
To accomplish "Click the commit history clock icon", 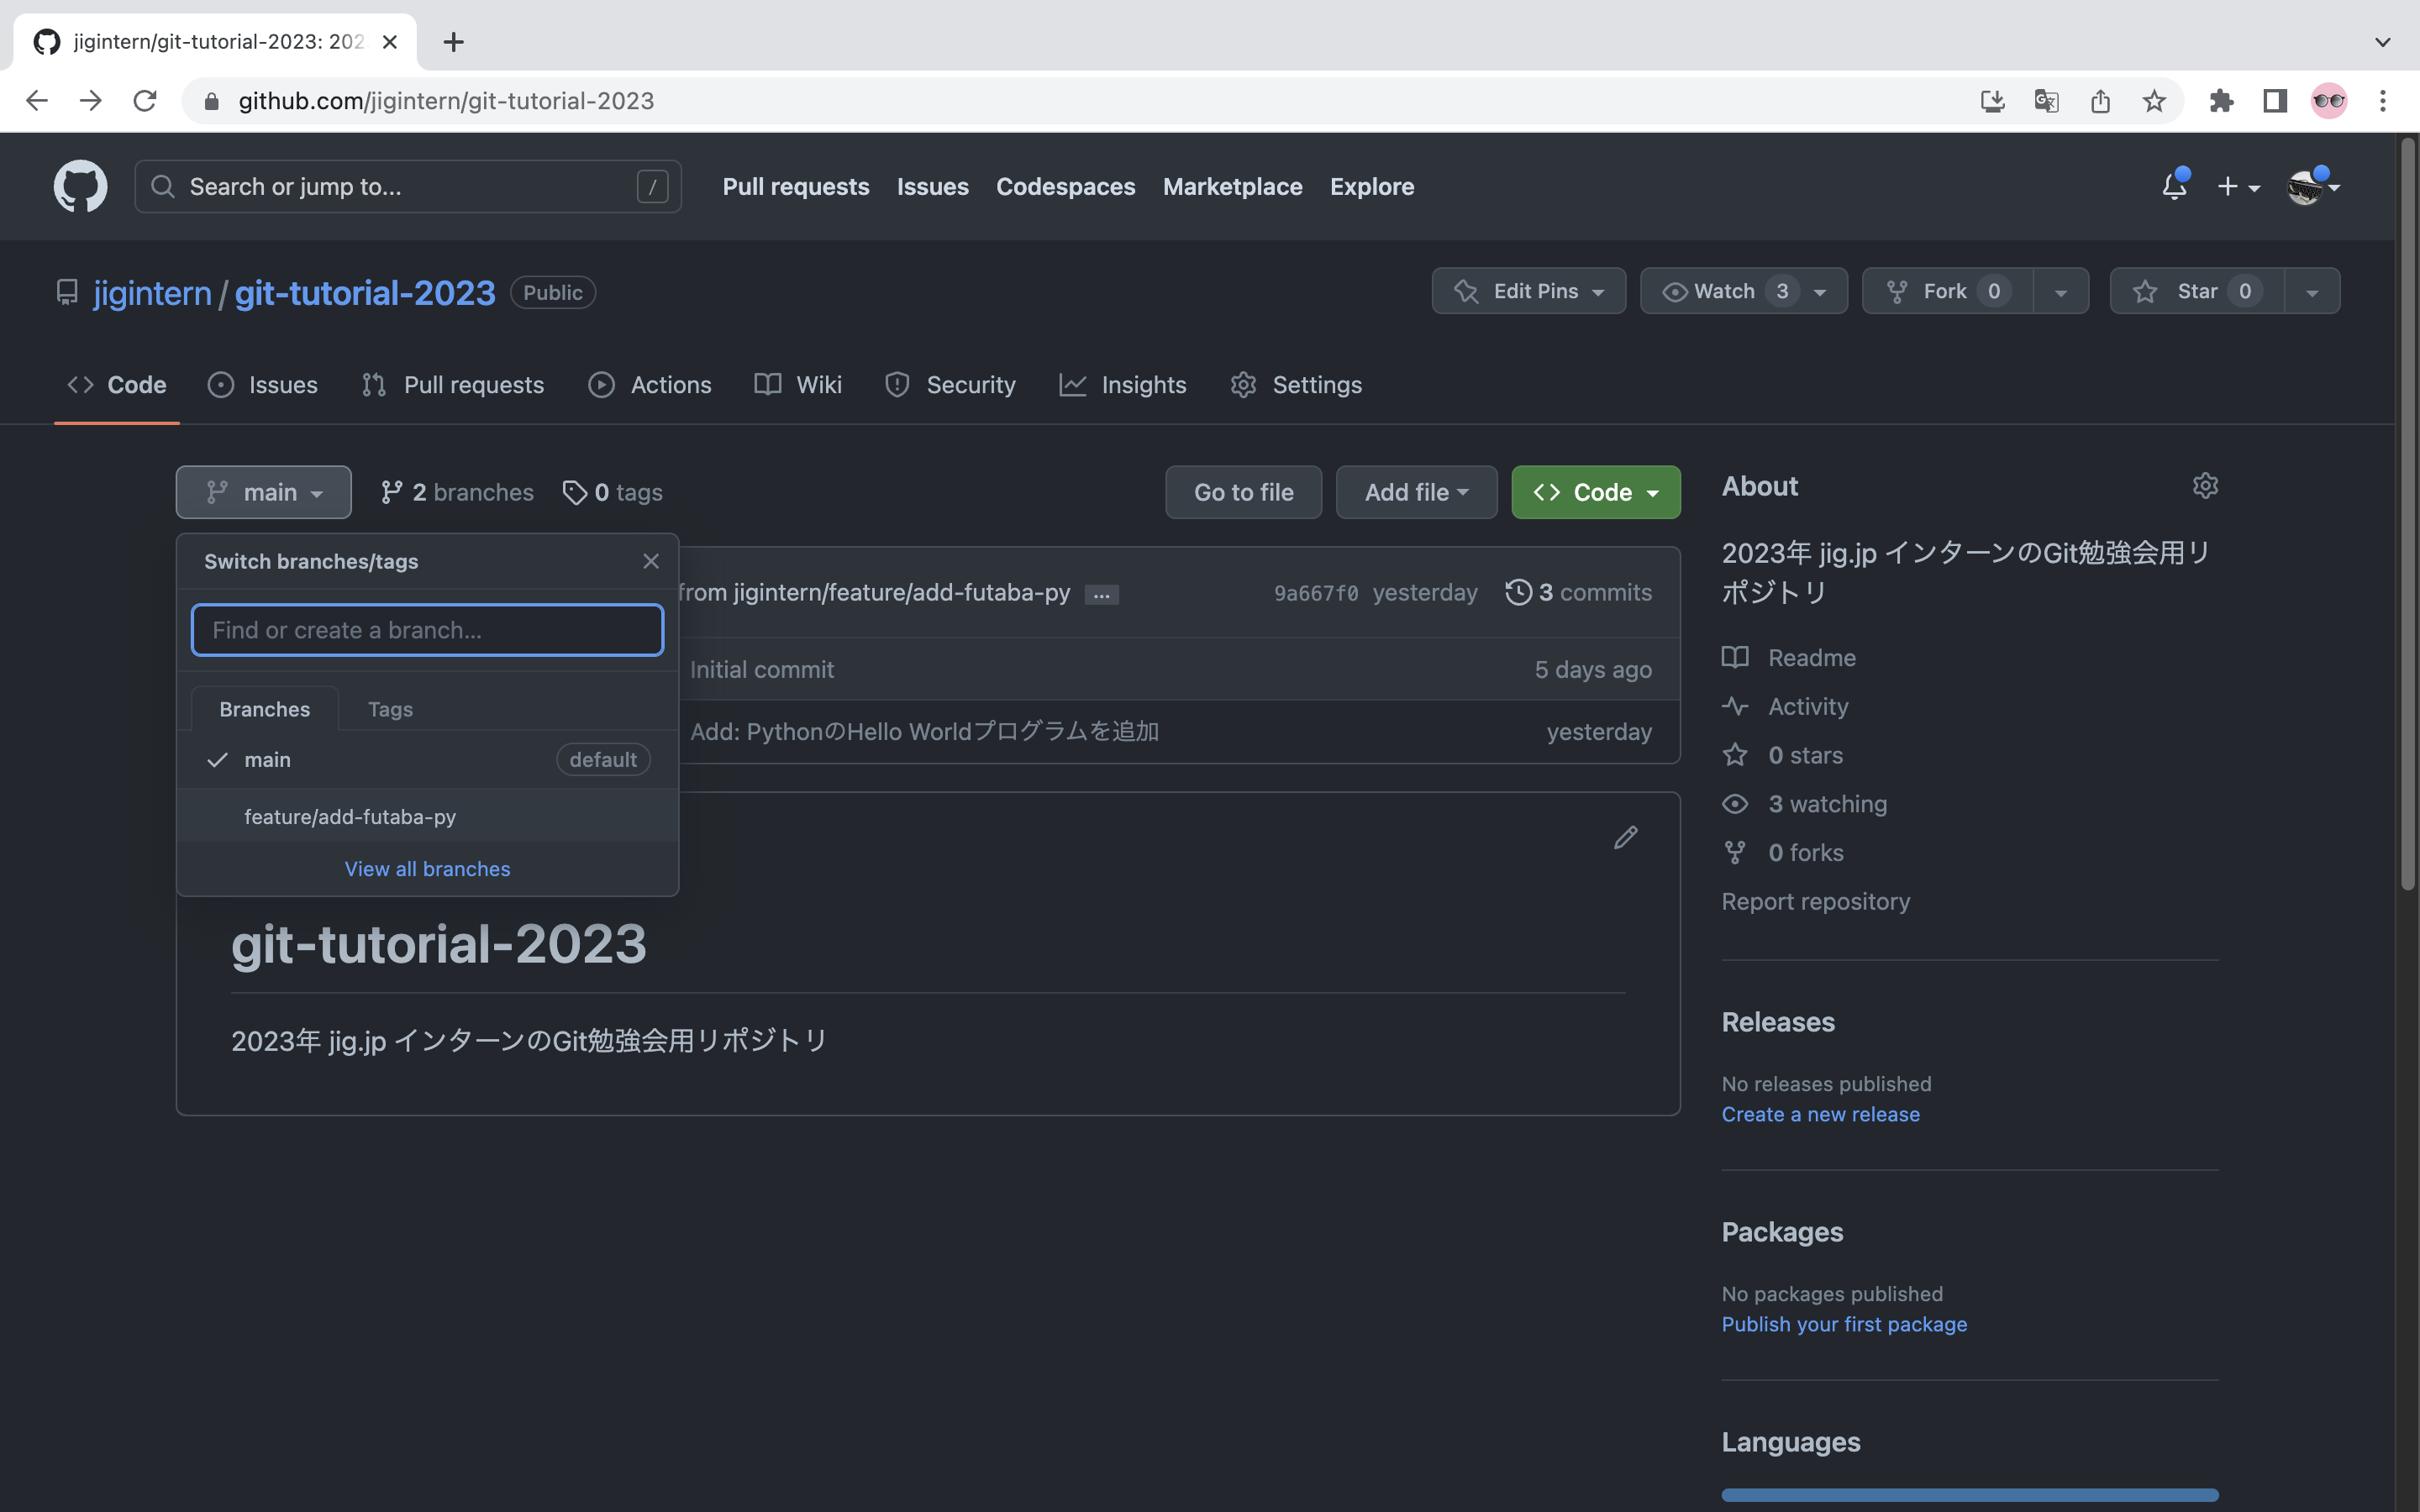I will (x=1518, y=592).
